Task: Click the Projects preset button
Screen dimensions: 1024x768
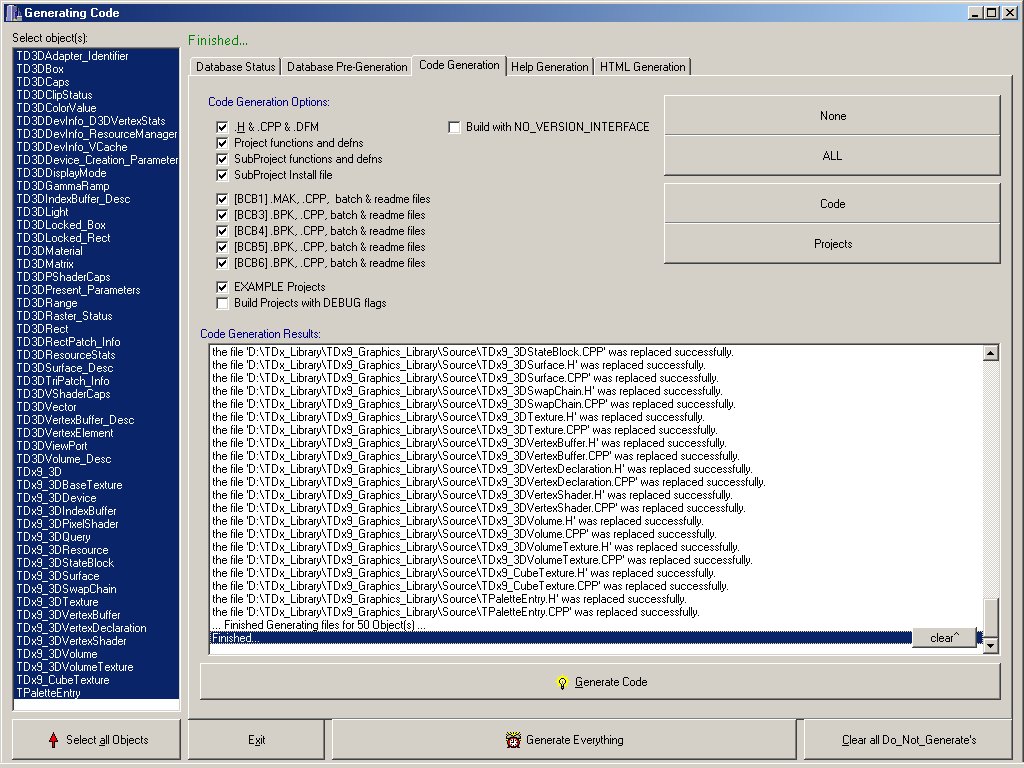Action: click(x=832, y=244)
